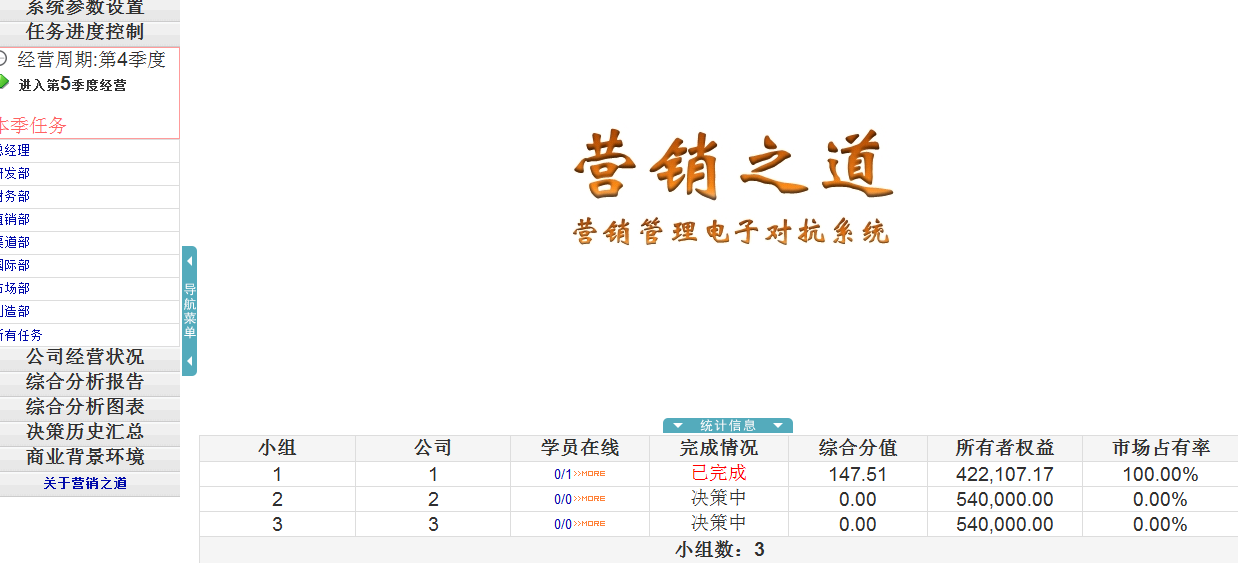This screenshot has width=1238, height=563.
Task: Collapse the 统计信息 panel using left arrow
Action: click(x=678, y=426)
